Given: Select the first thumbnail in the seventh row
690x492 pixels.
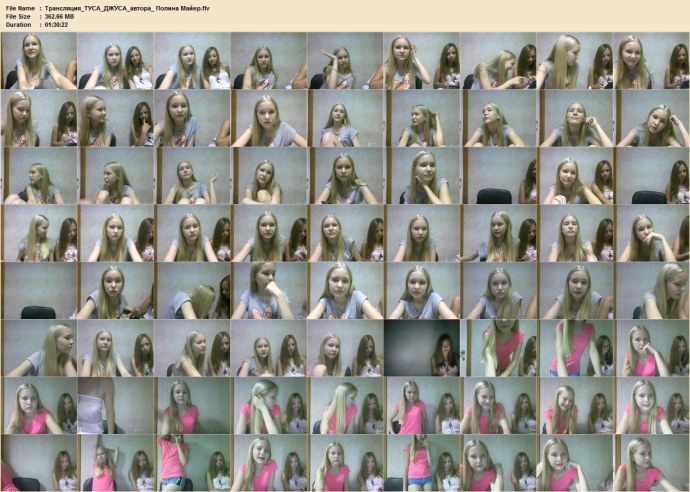Looking at the screenshot, I should 39,405.
